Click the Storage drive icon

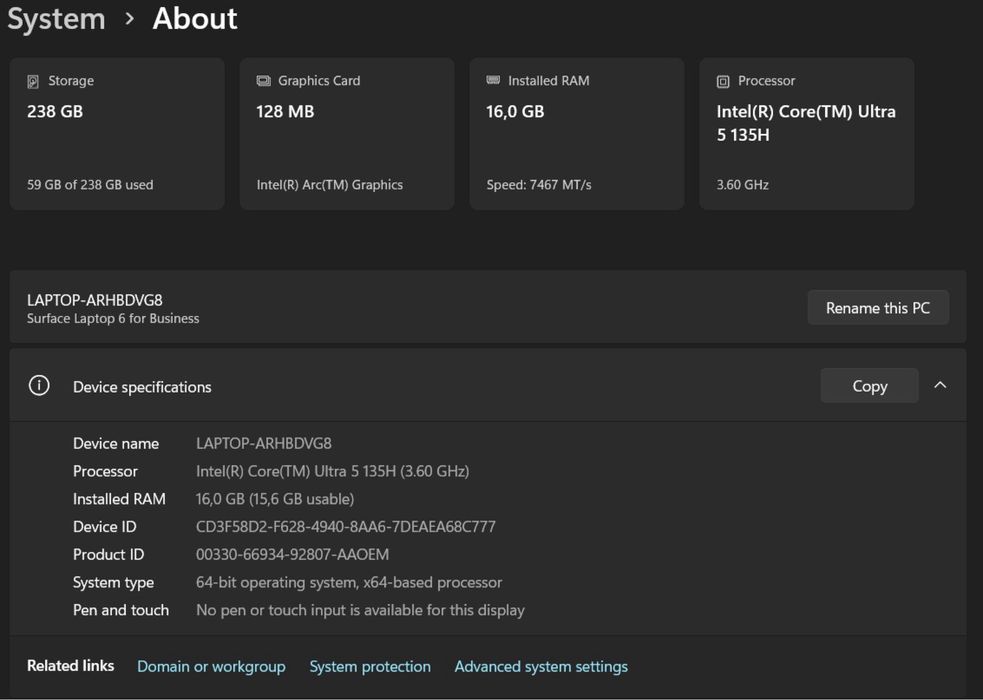(33, 81)
